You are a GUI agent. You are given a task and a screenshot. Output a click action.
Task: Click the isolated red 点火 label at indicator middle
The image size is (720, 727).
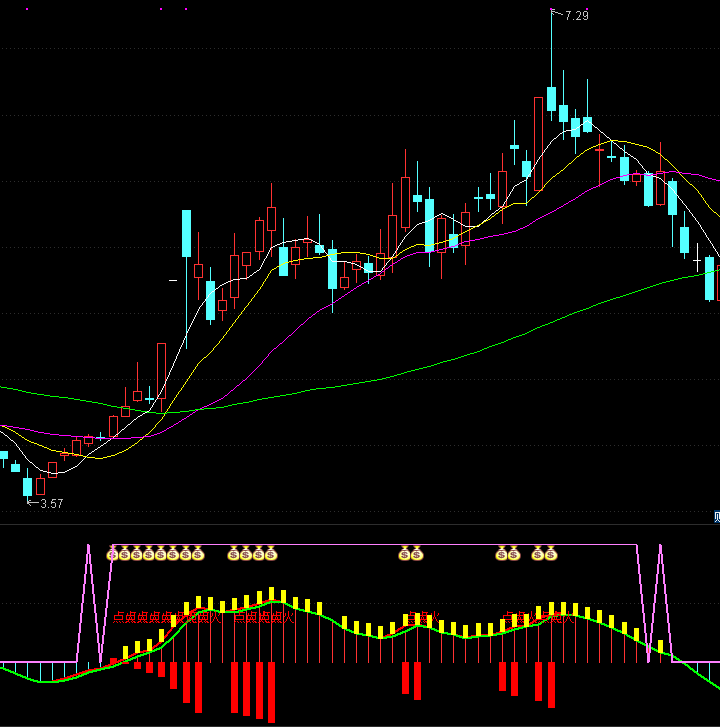pyautogui.click(x=422, y=617)
